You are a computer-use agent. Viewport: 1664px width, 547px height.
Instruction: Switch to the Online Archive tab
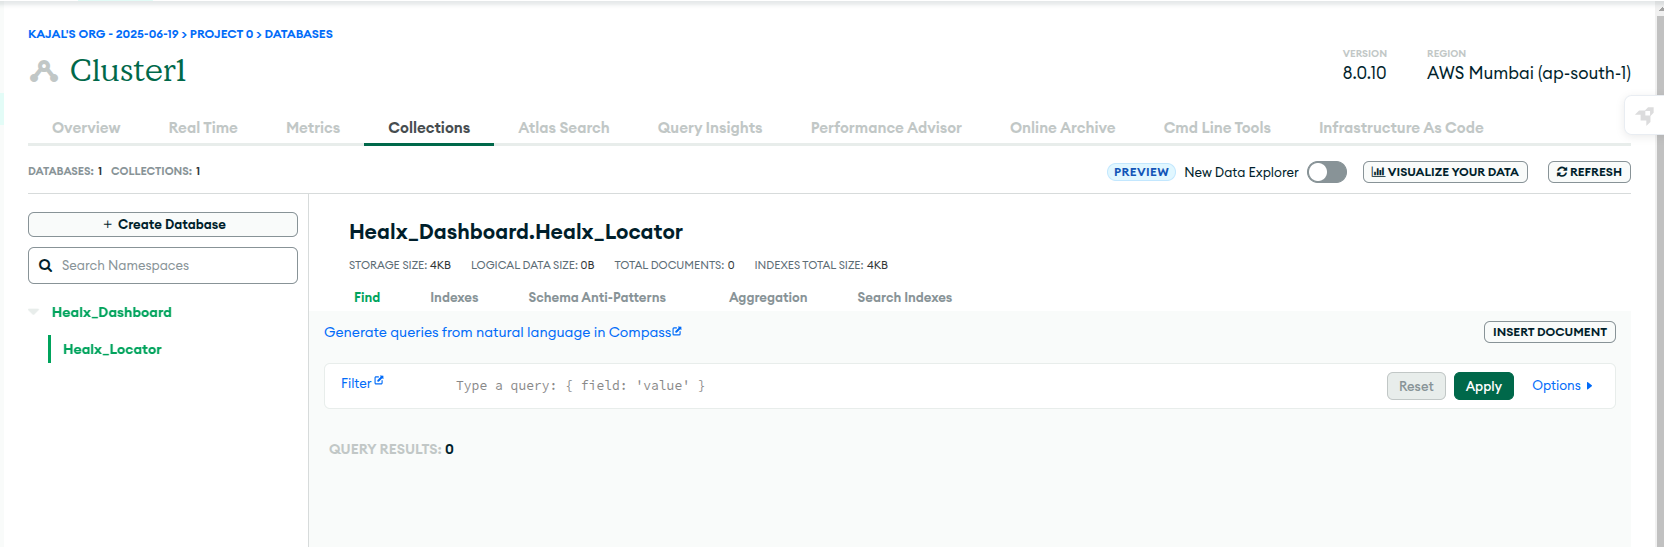click(x=1062, y=128)
